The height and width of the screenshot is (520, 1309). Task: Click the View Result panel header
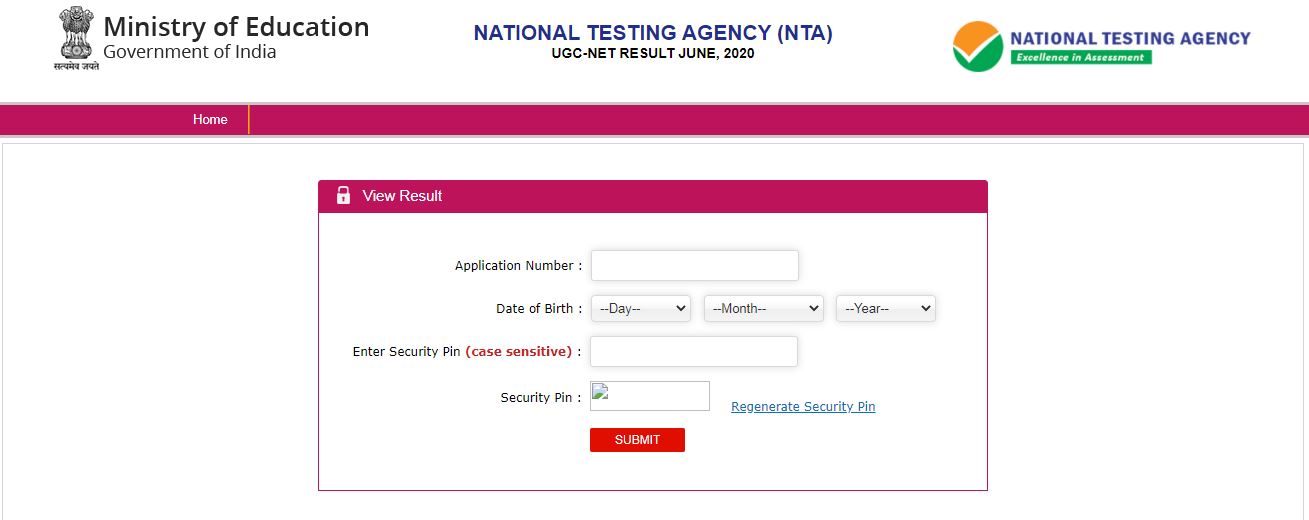point(652,196)
